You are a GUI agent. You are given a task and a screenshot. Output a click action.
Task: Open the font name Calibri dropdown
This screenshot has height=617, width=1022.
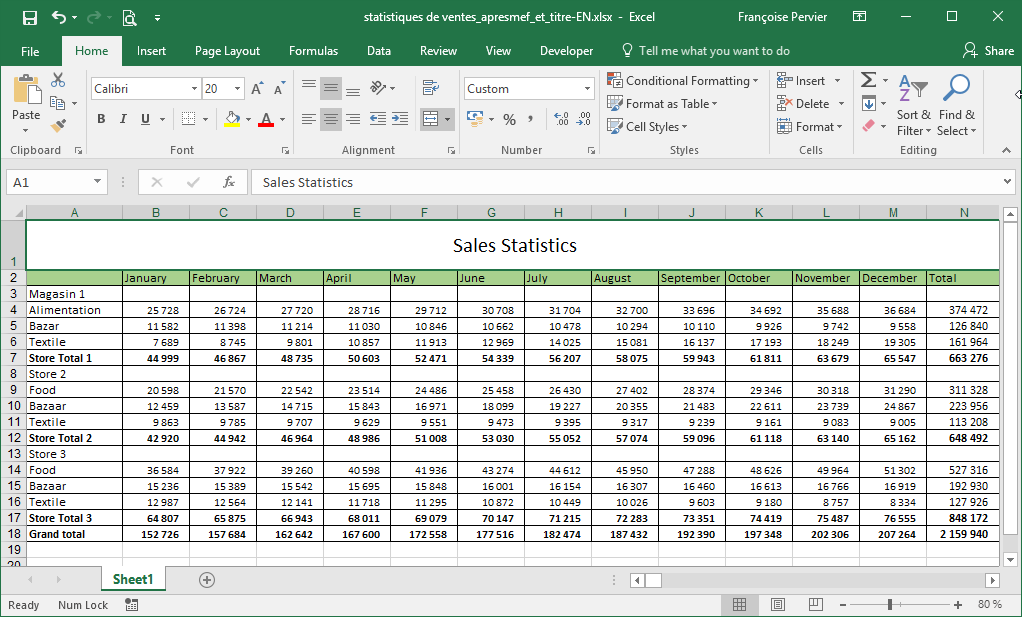tap(194, 89)
